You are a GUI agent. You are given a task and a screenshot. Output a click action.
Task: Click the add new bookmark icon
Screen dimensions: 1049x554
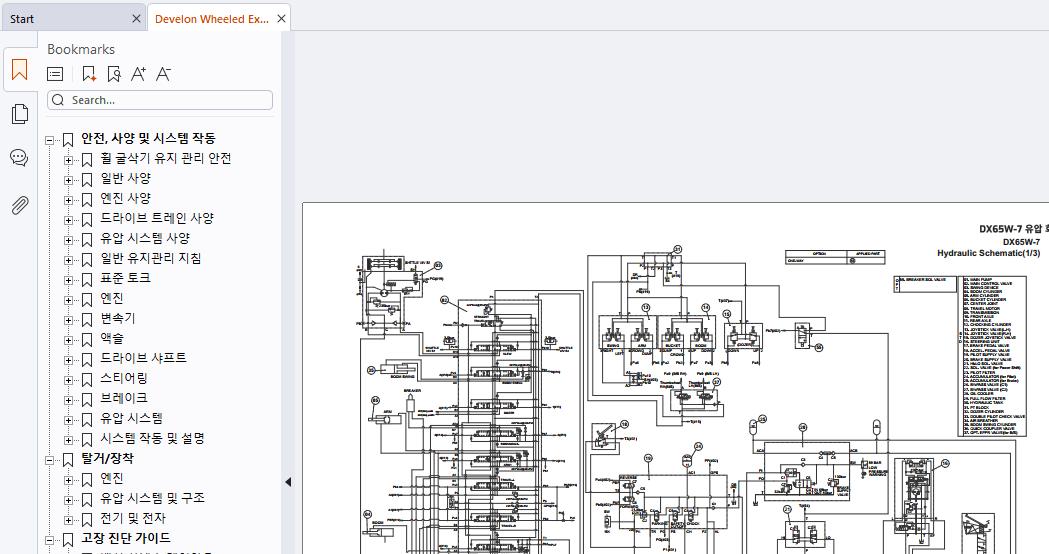89,74
